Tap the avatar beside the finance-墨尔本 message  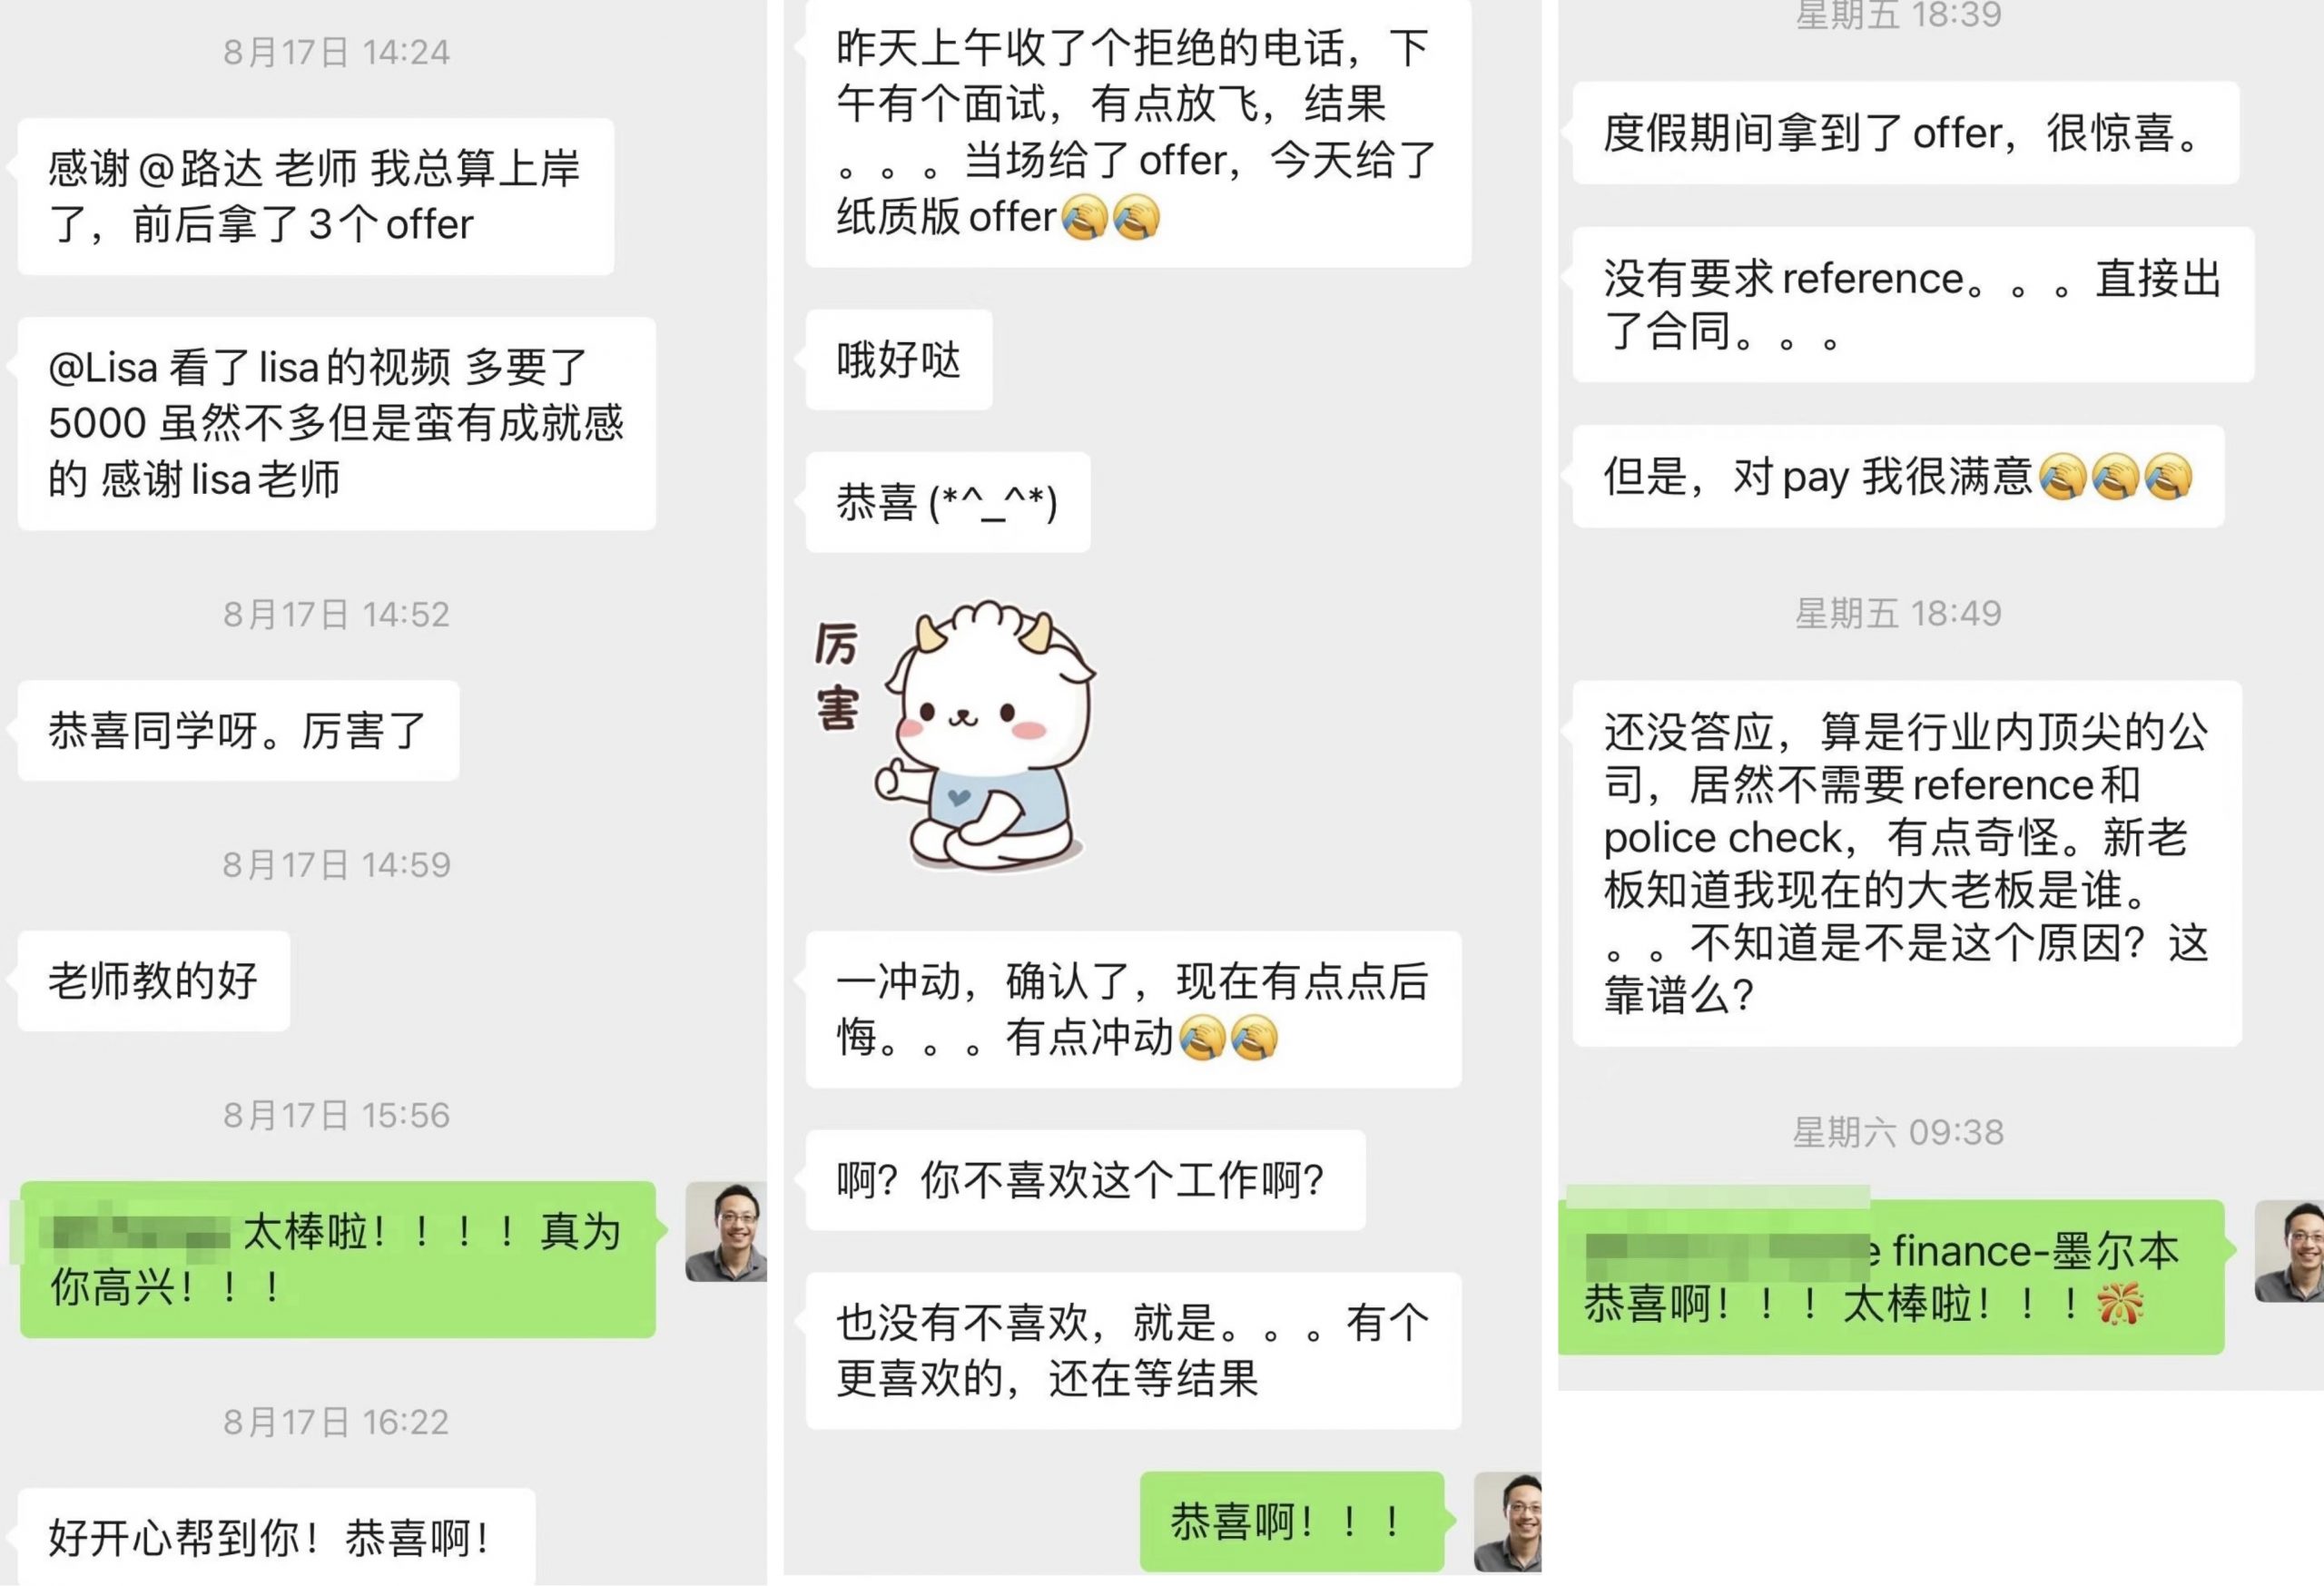point(2289,1251)
